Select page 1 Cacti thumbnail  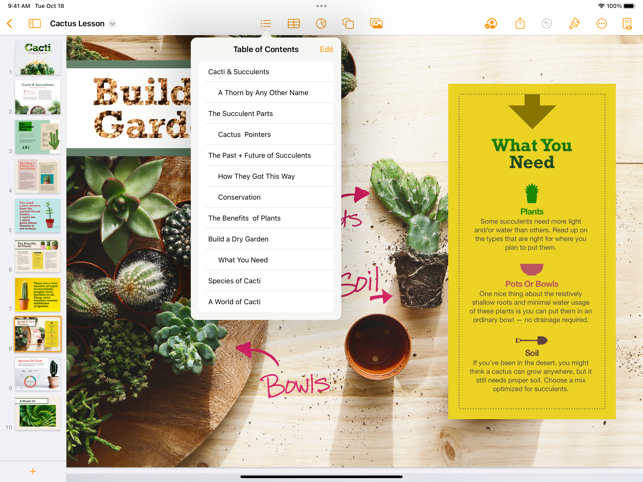[x=38, y=58]
